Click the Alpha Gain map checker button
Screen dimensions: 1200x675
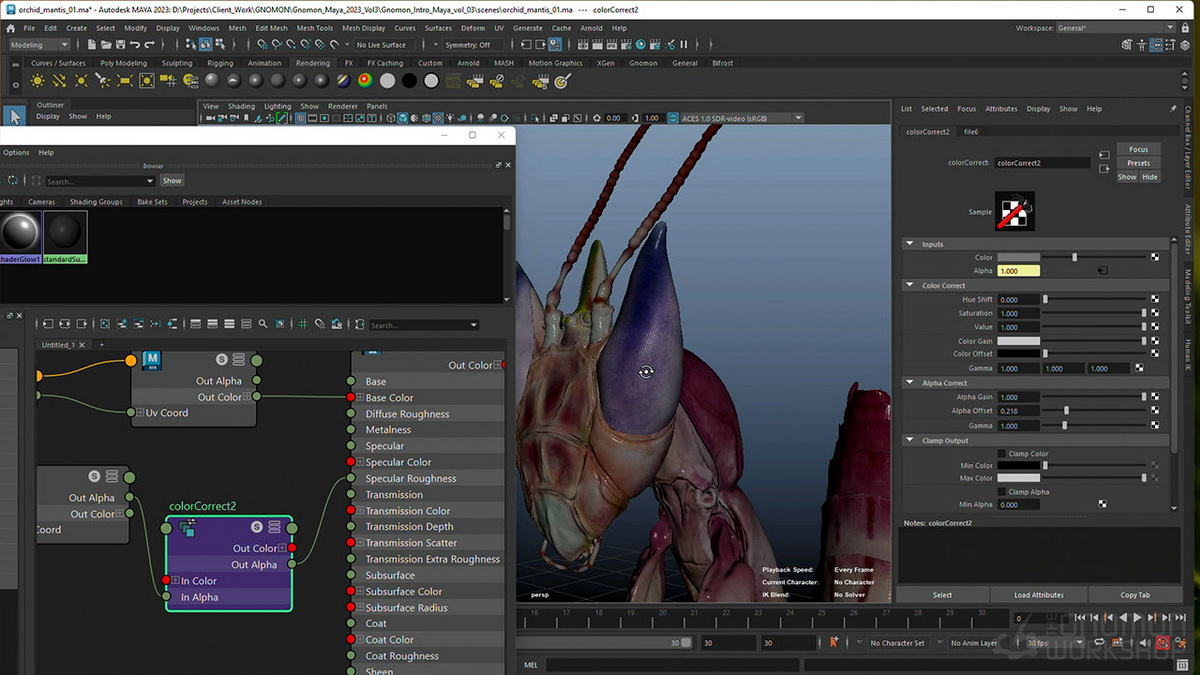pyautogui.click(x=1155, y=397)
